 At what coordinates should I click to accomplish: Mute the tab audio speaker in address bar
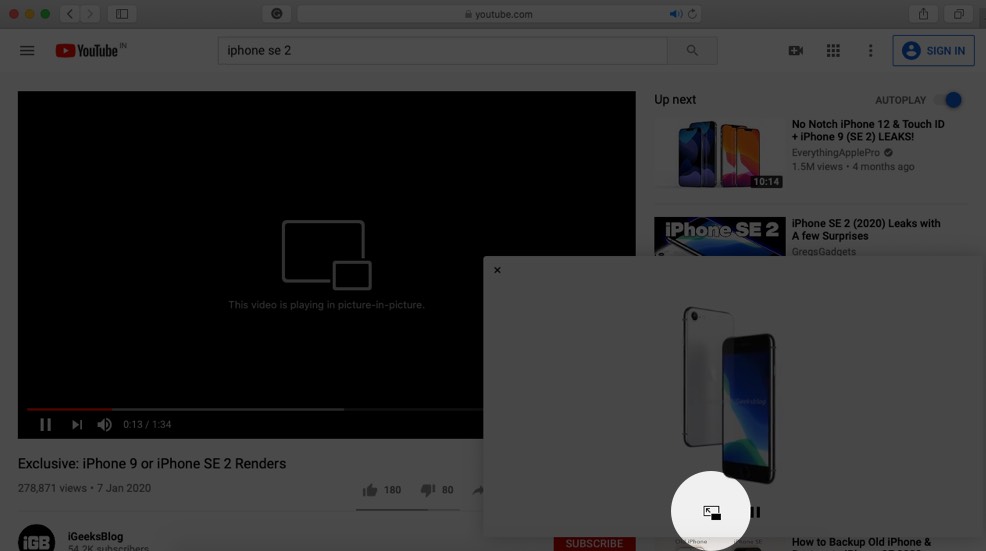tap(675, 14)
